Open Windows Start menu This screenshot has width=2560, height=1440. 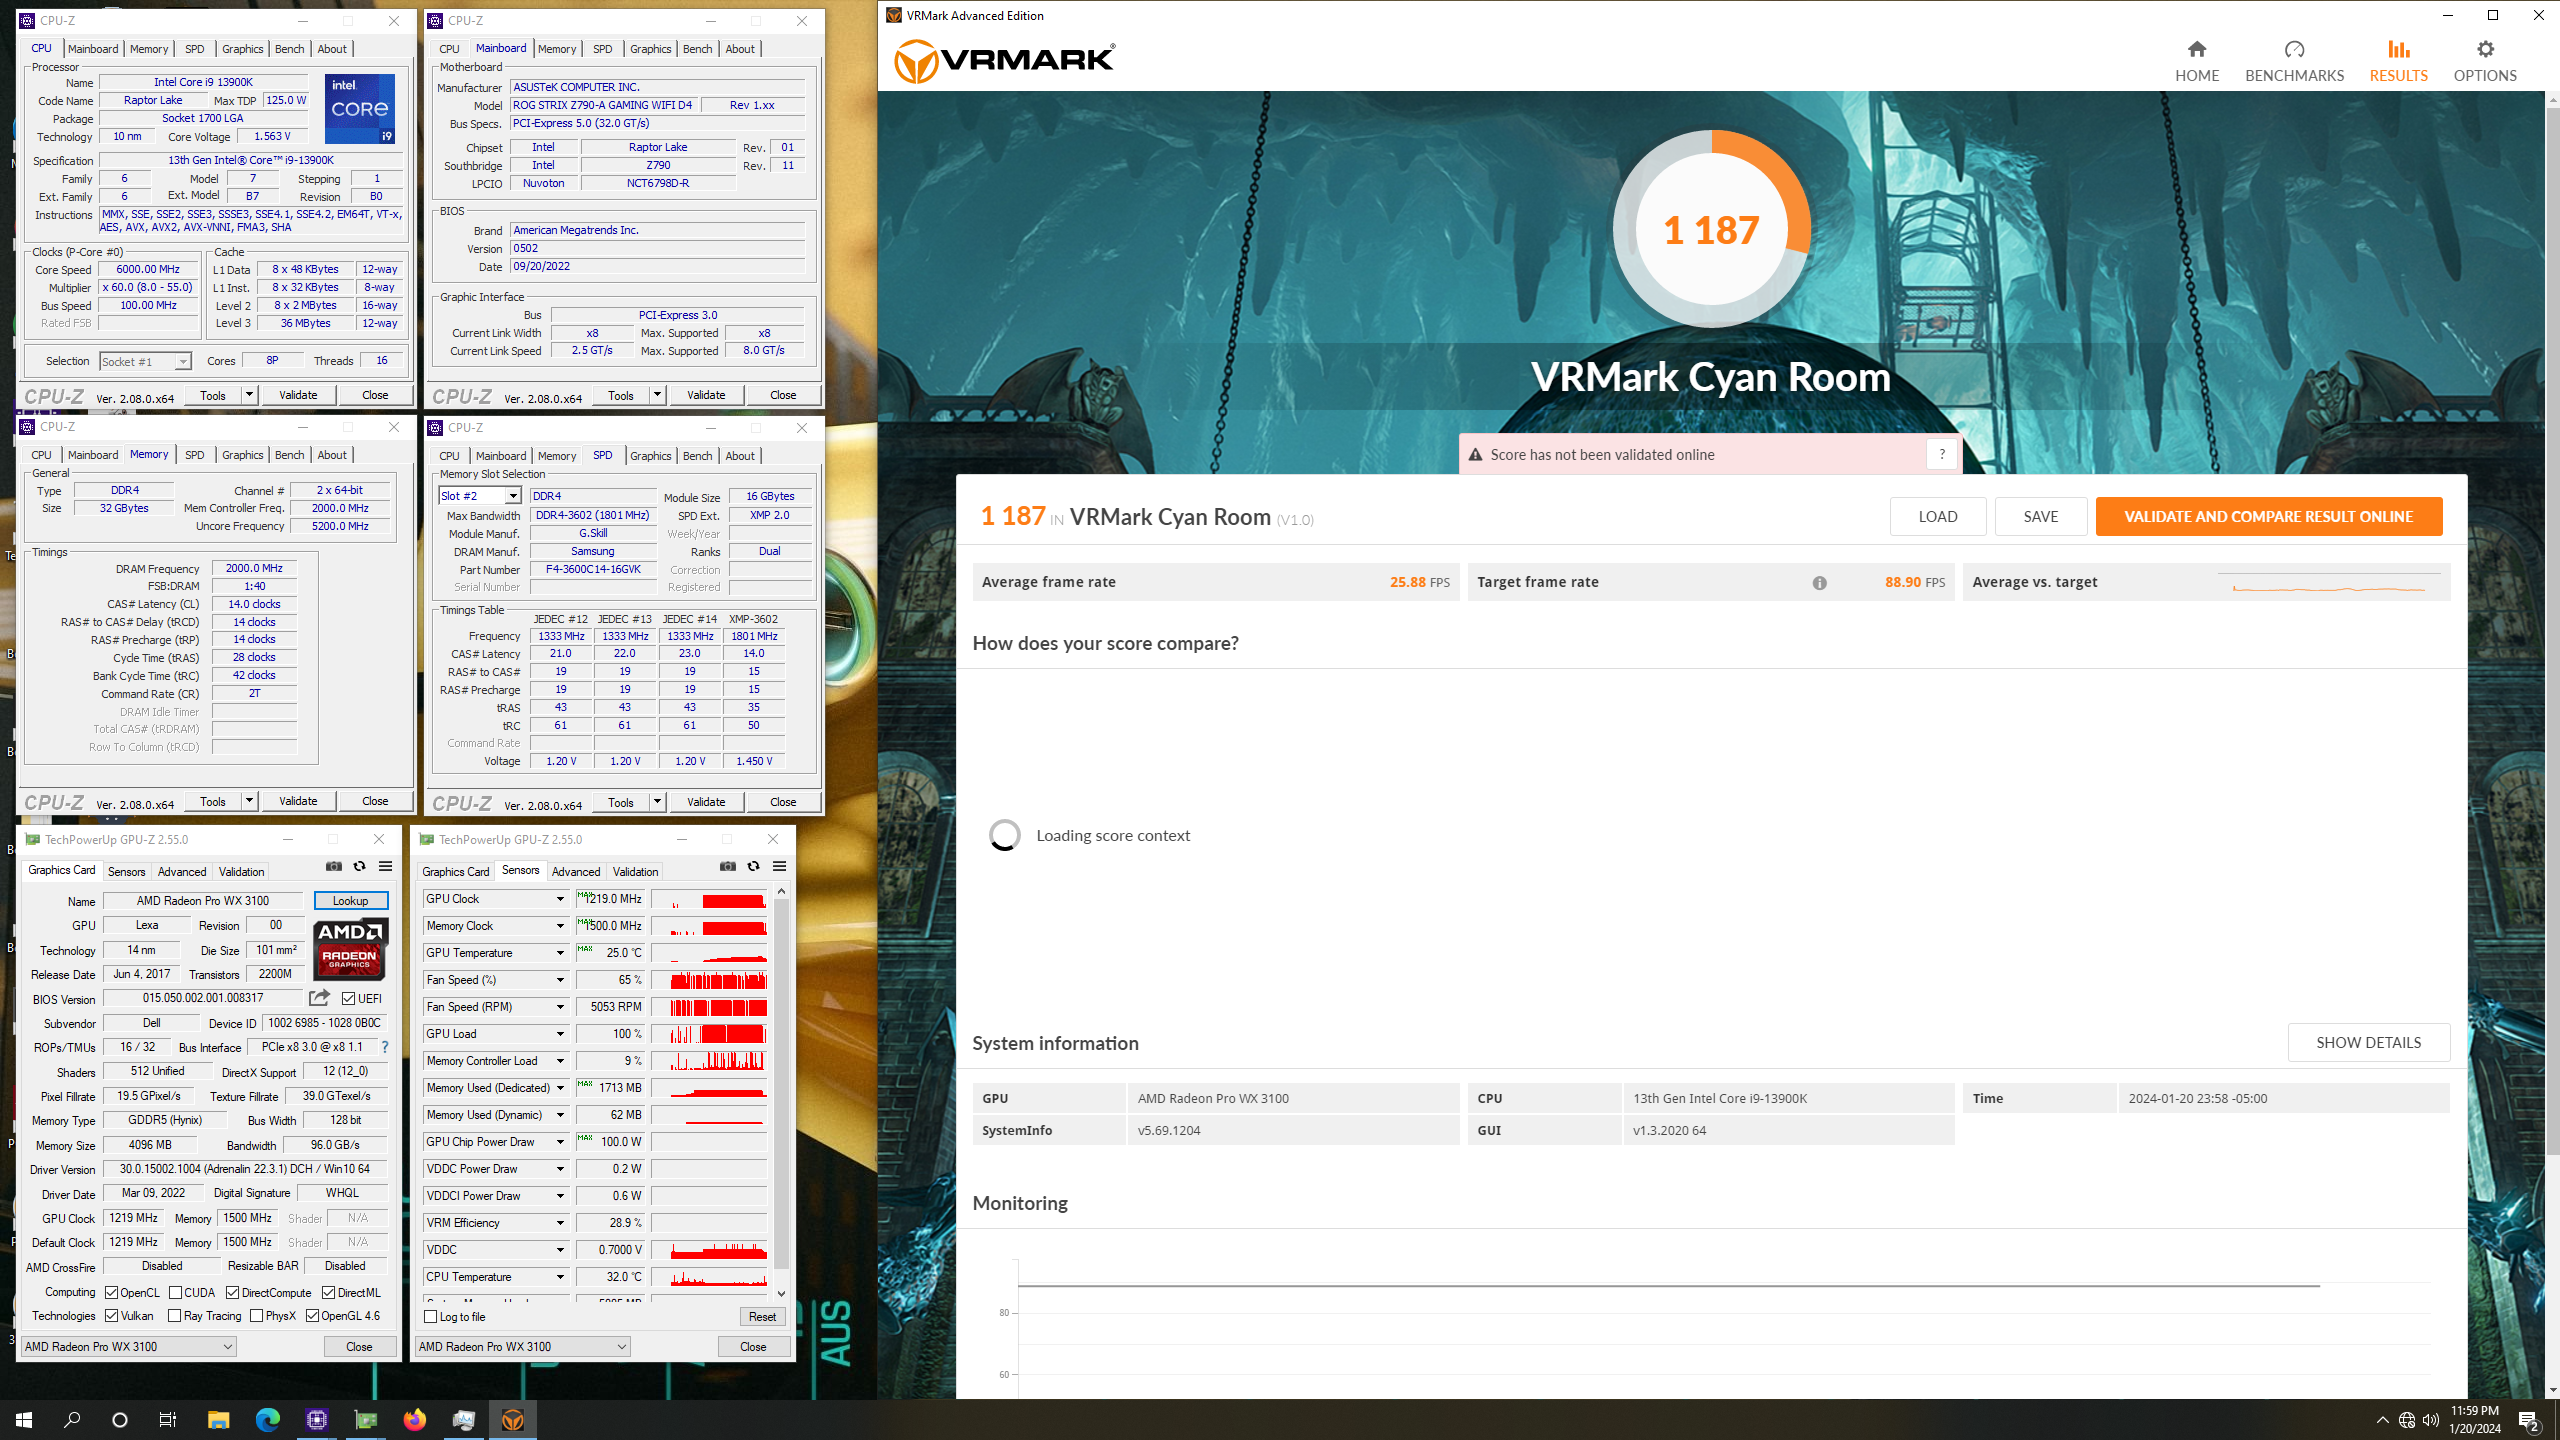pos(24,1419)
